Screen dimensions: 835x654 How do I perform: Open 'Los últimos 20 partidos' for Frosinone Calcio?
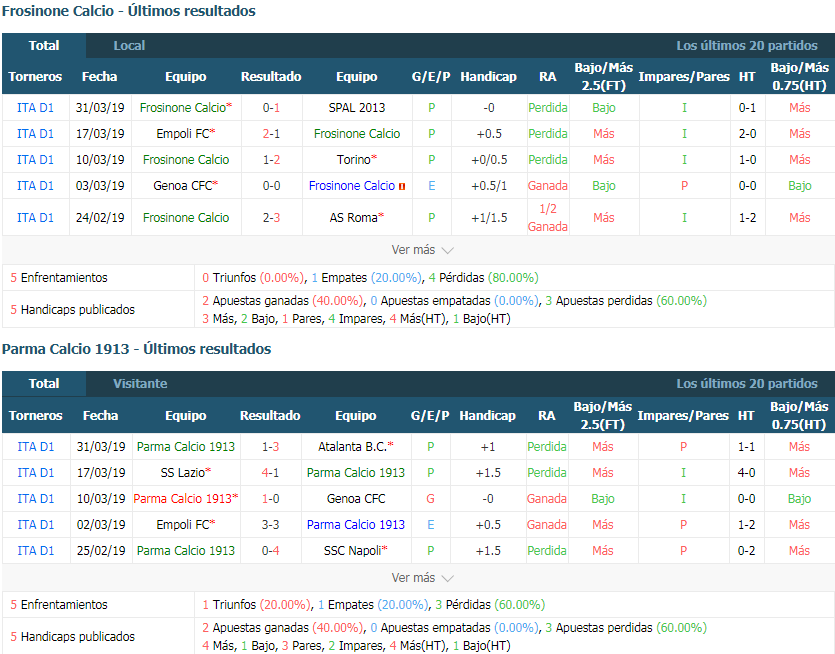747,46
